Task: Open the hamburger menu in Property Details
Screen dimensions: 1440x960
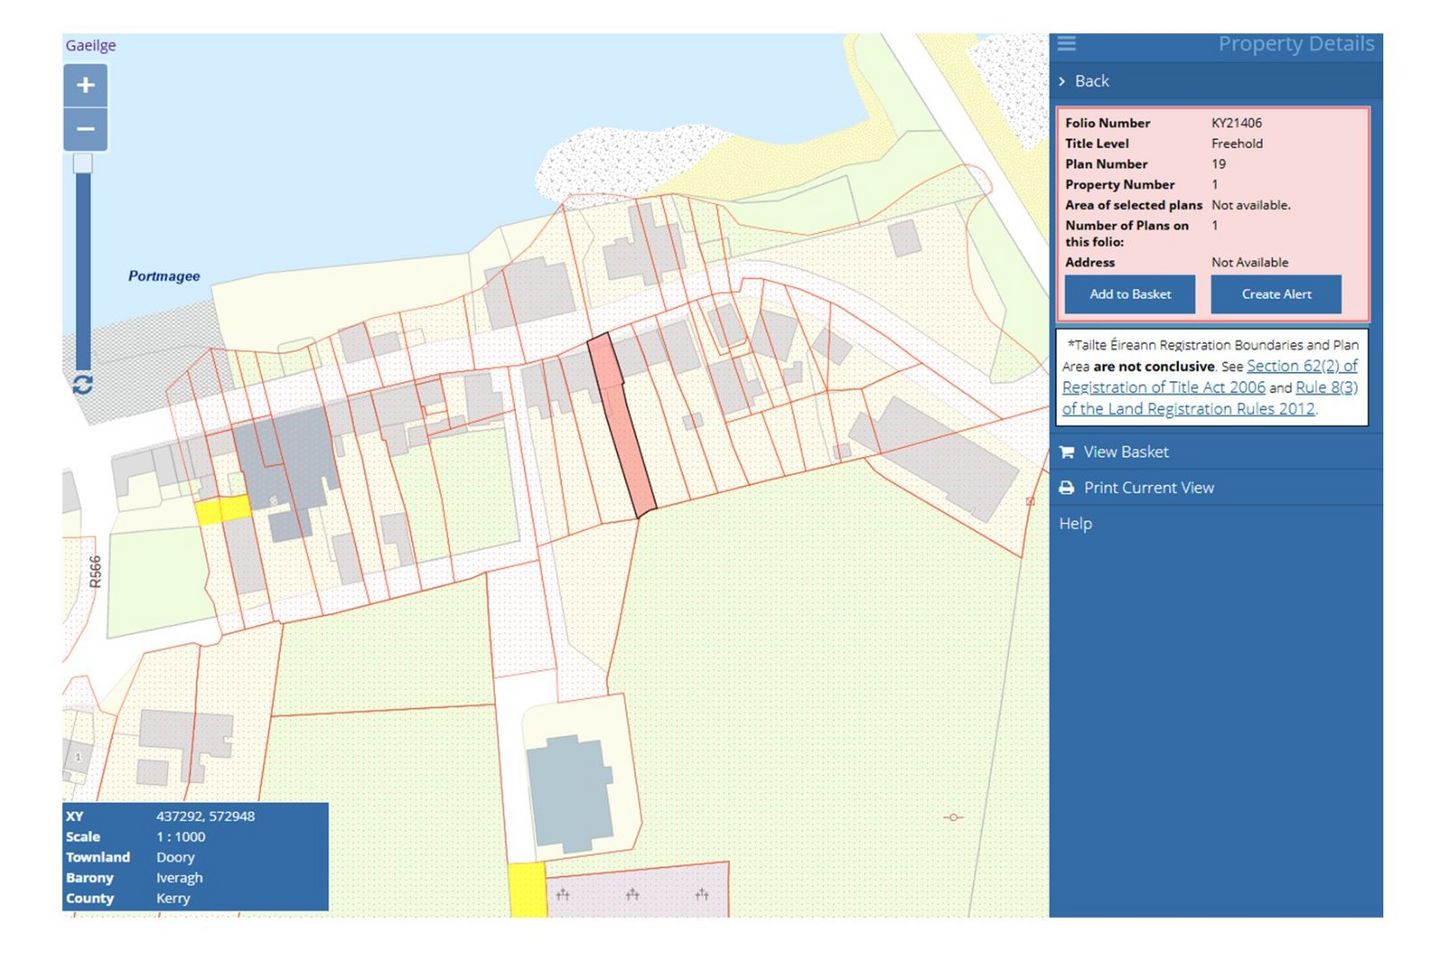Action: [1067, 44]
